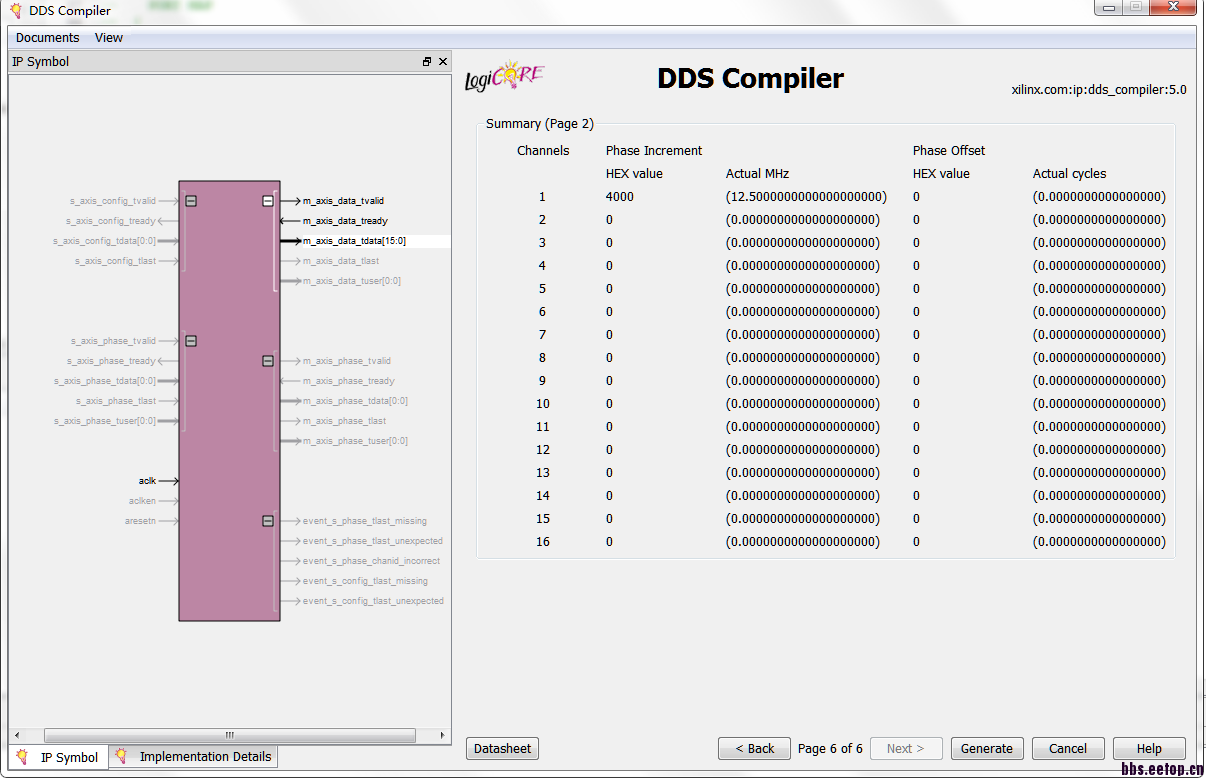Open the Documents menu
Screen dimensions: 1206x781
[x=45, y=37]
